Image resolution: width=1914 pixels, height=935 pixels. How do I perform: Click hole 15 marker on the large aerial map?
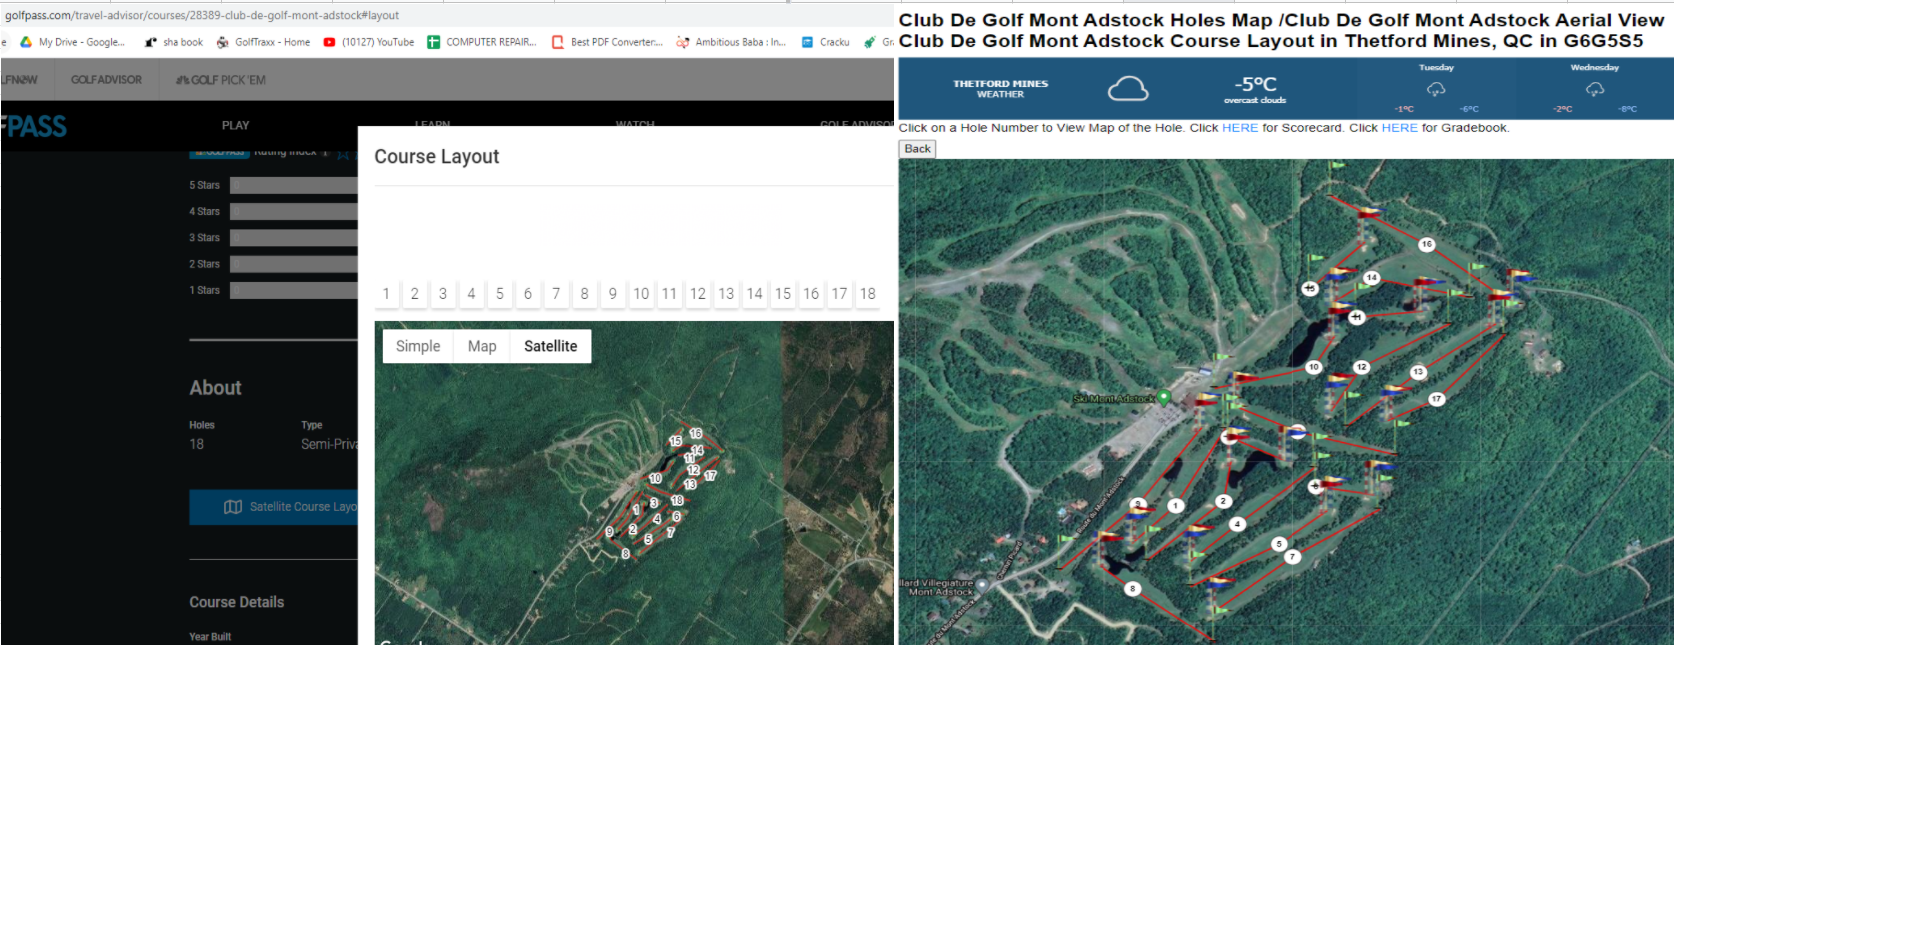point(1310,288)
